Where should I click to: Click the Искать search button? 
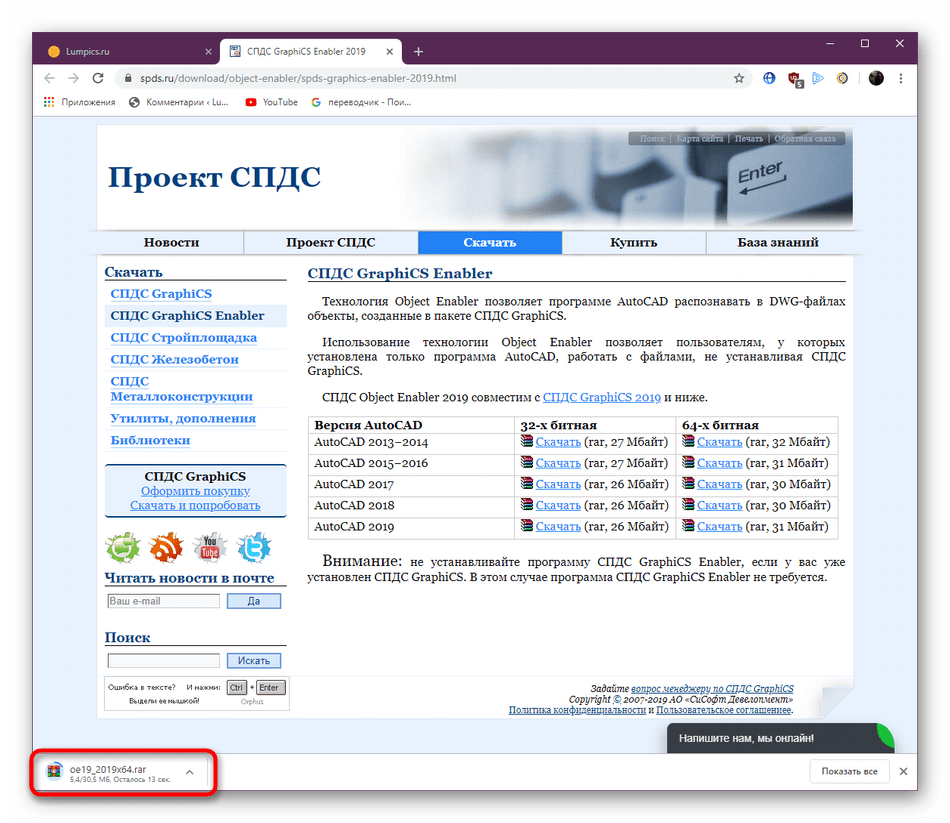click(254, 661)
